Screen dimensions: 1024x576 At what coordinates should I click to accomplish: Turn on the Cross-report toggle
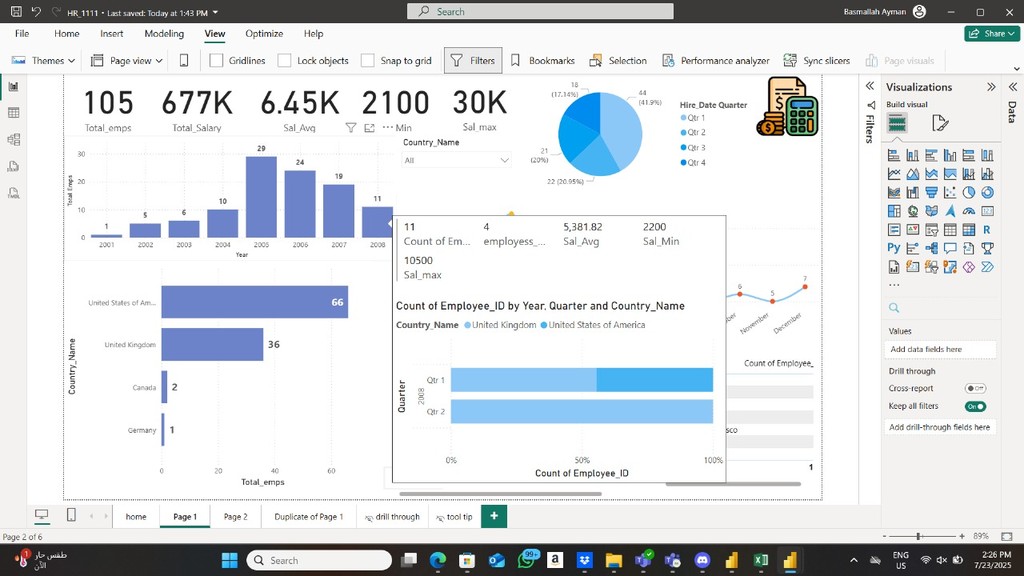(975, 388)
